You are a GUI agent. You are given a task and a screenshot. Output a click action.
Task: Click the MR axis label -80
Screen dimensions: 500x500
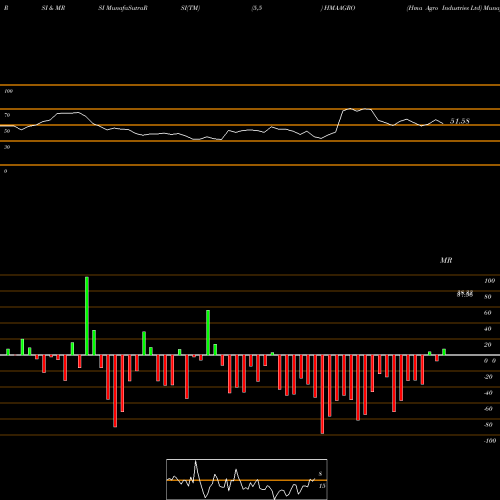click(x=488, y=425)
